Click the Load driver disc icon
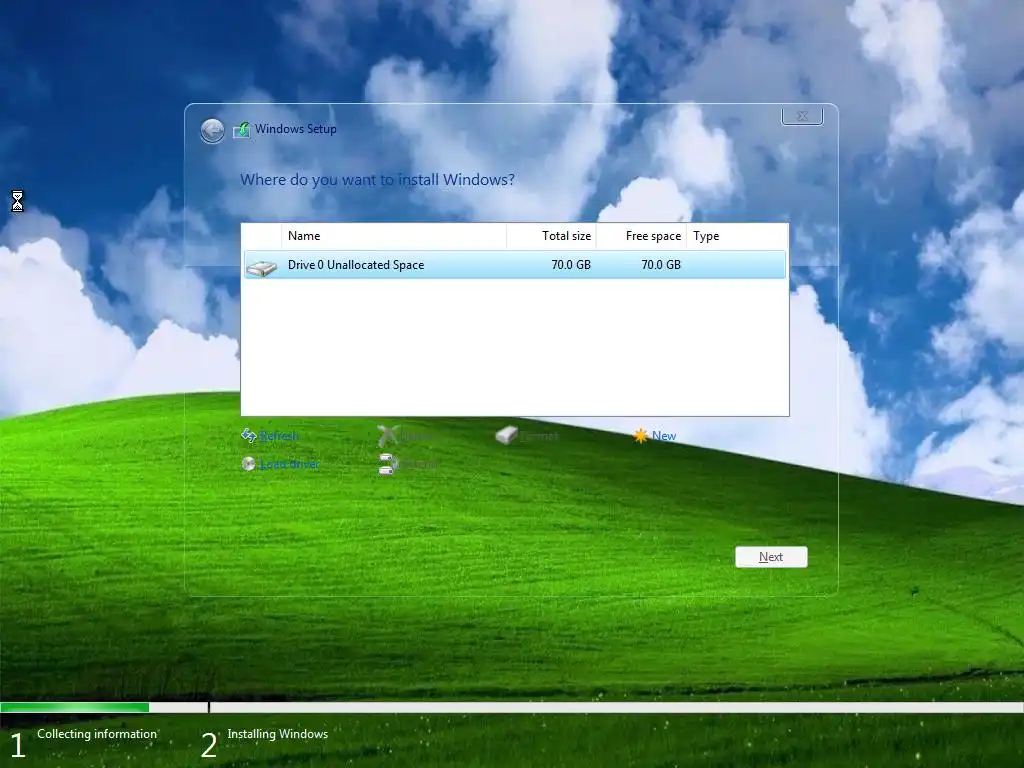Image resolution: width=1024 pixels, height=768 pixels. coord(248,464)
